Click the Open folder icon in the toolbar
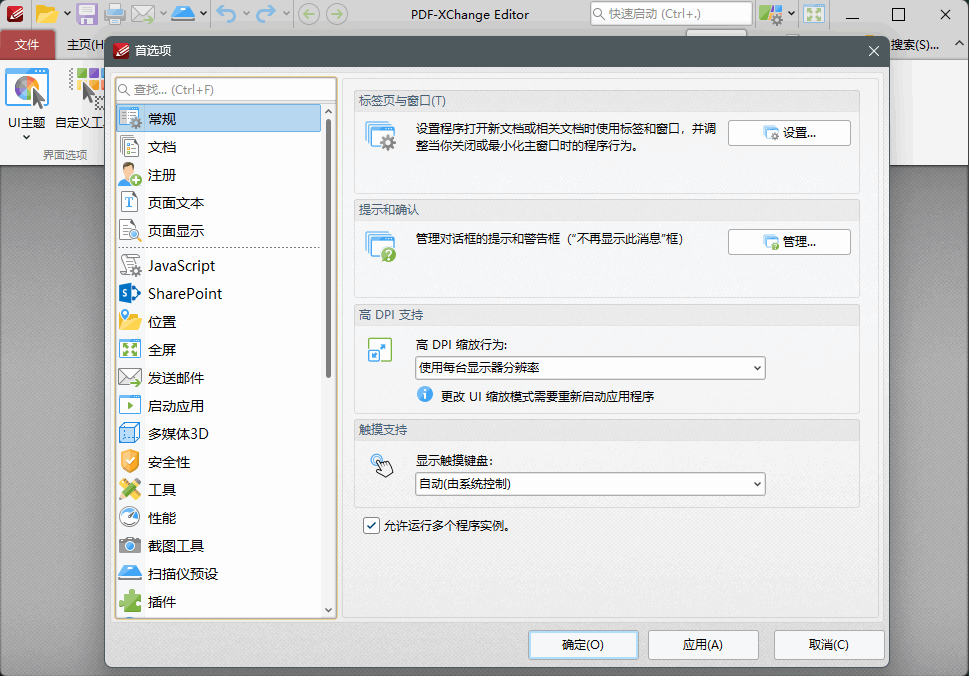 pos(47,14)
